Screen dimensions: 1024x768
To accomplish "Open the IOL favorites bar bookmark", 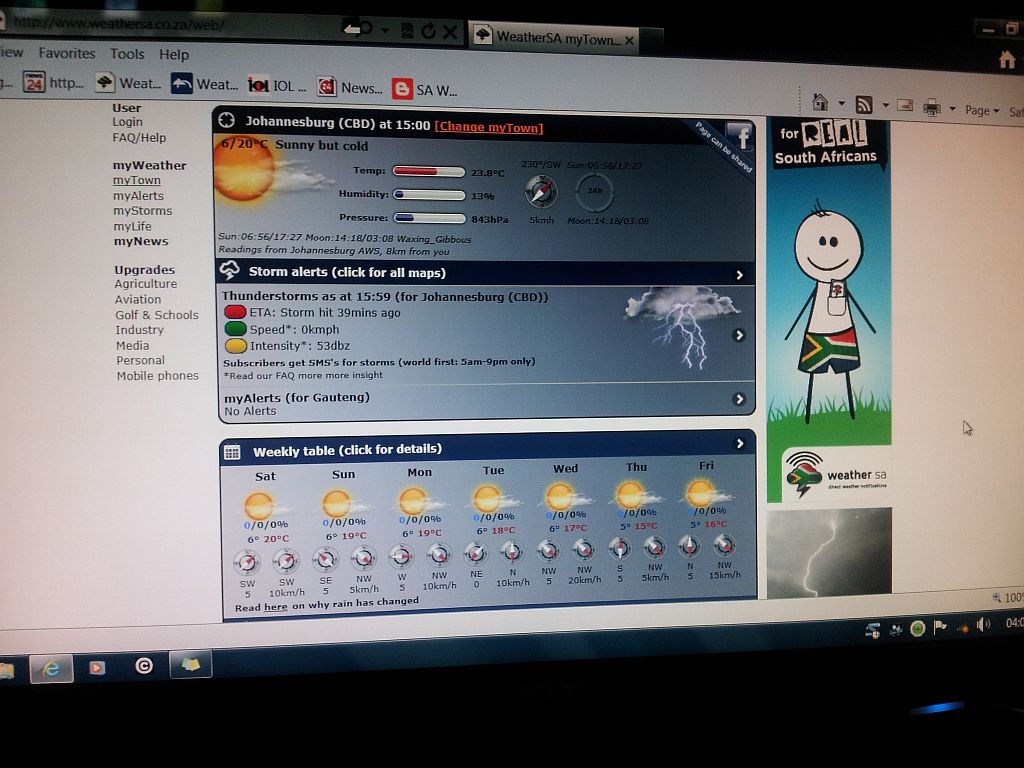I will pos(277,86).
